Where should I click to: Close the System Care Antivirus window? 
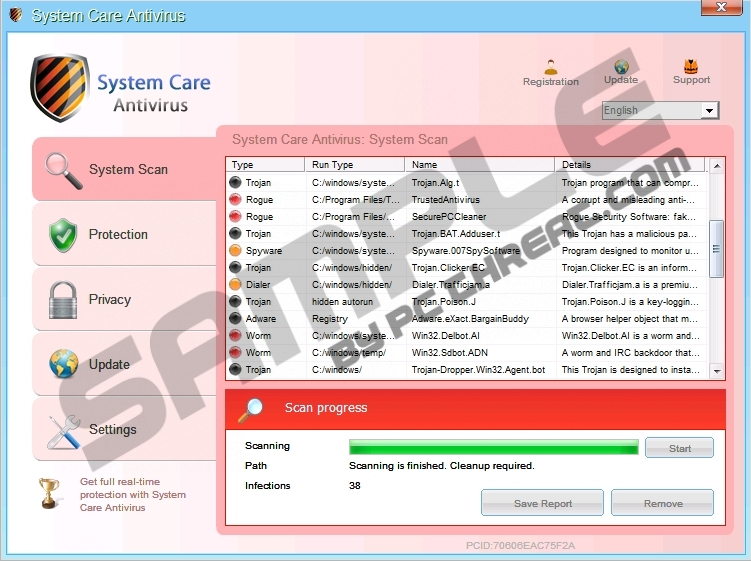point(721,7)
